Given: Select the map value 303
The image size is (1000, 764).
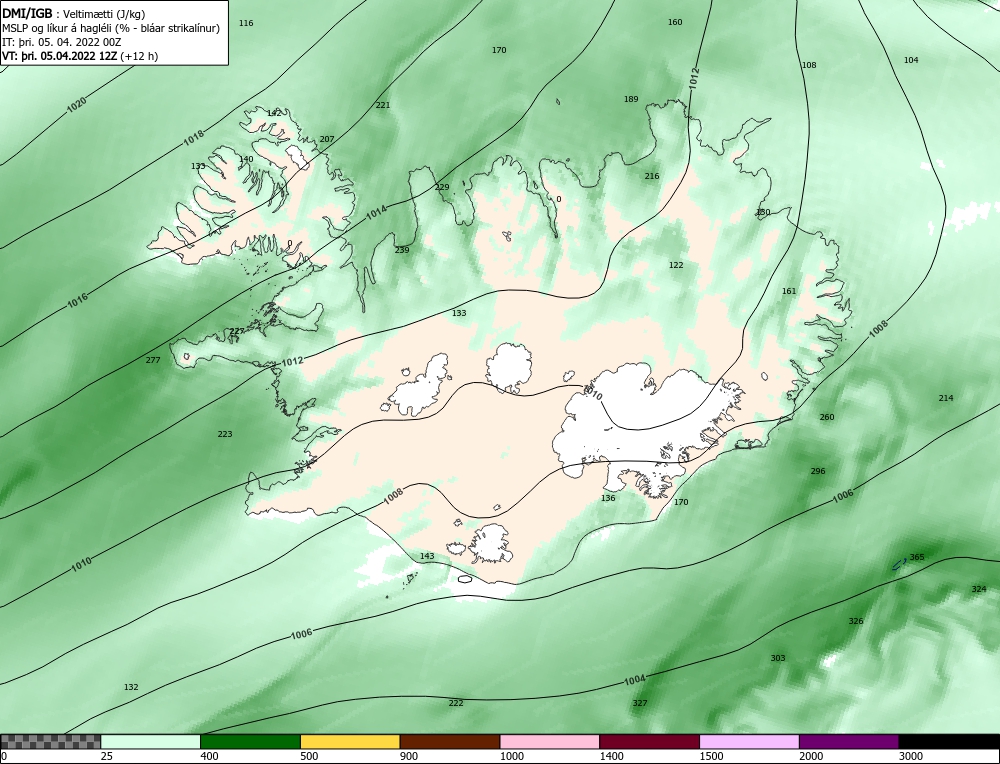Looking at the screenshot, I should click(777, 658).
